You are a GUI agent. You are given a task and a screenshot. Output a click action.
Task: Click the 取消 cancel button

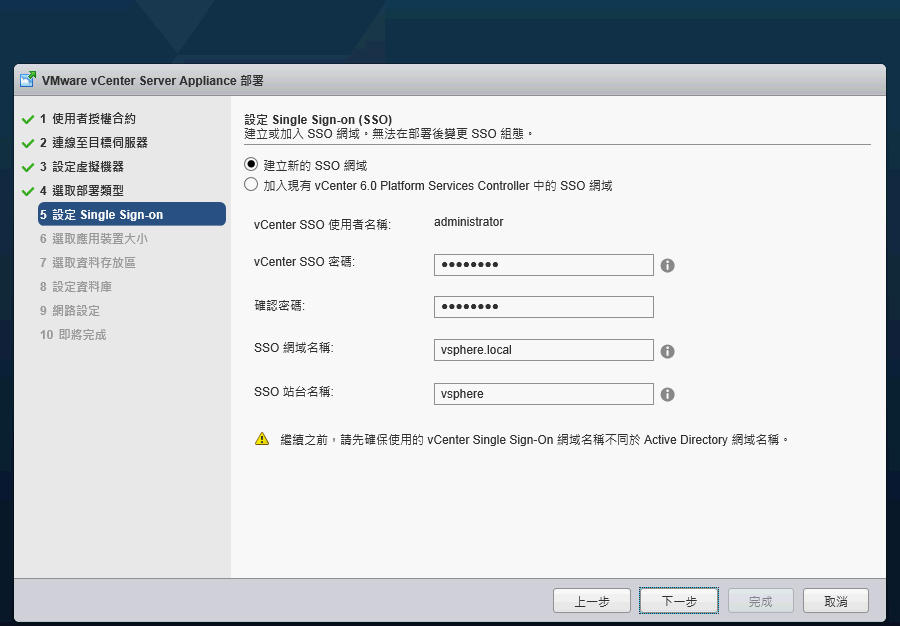tap(836, 601)
